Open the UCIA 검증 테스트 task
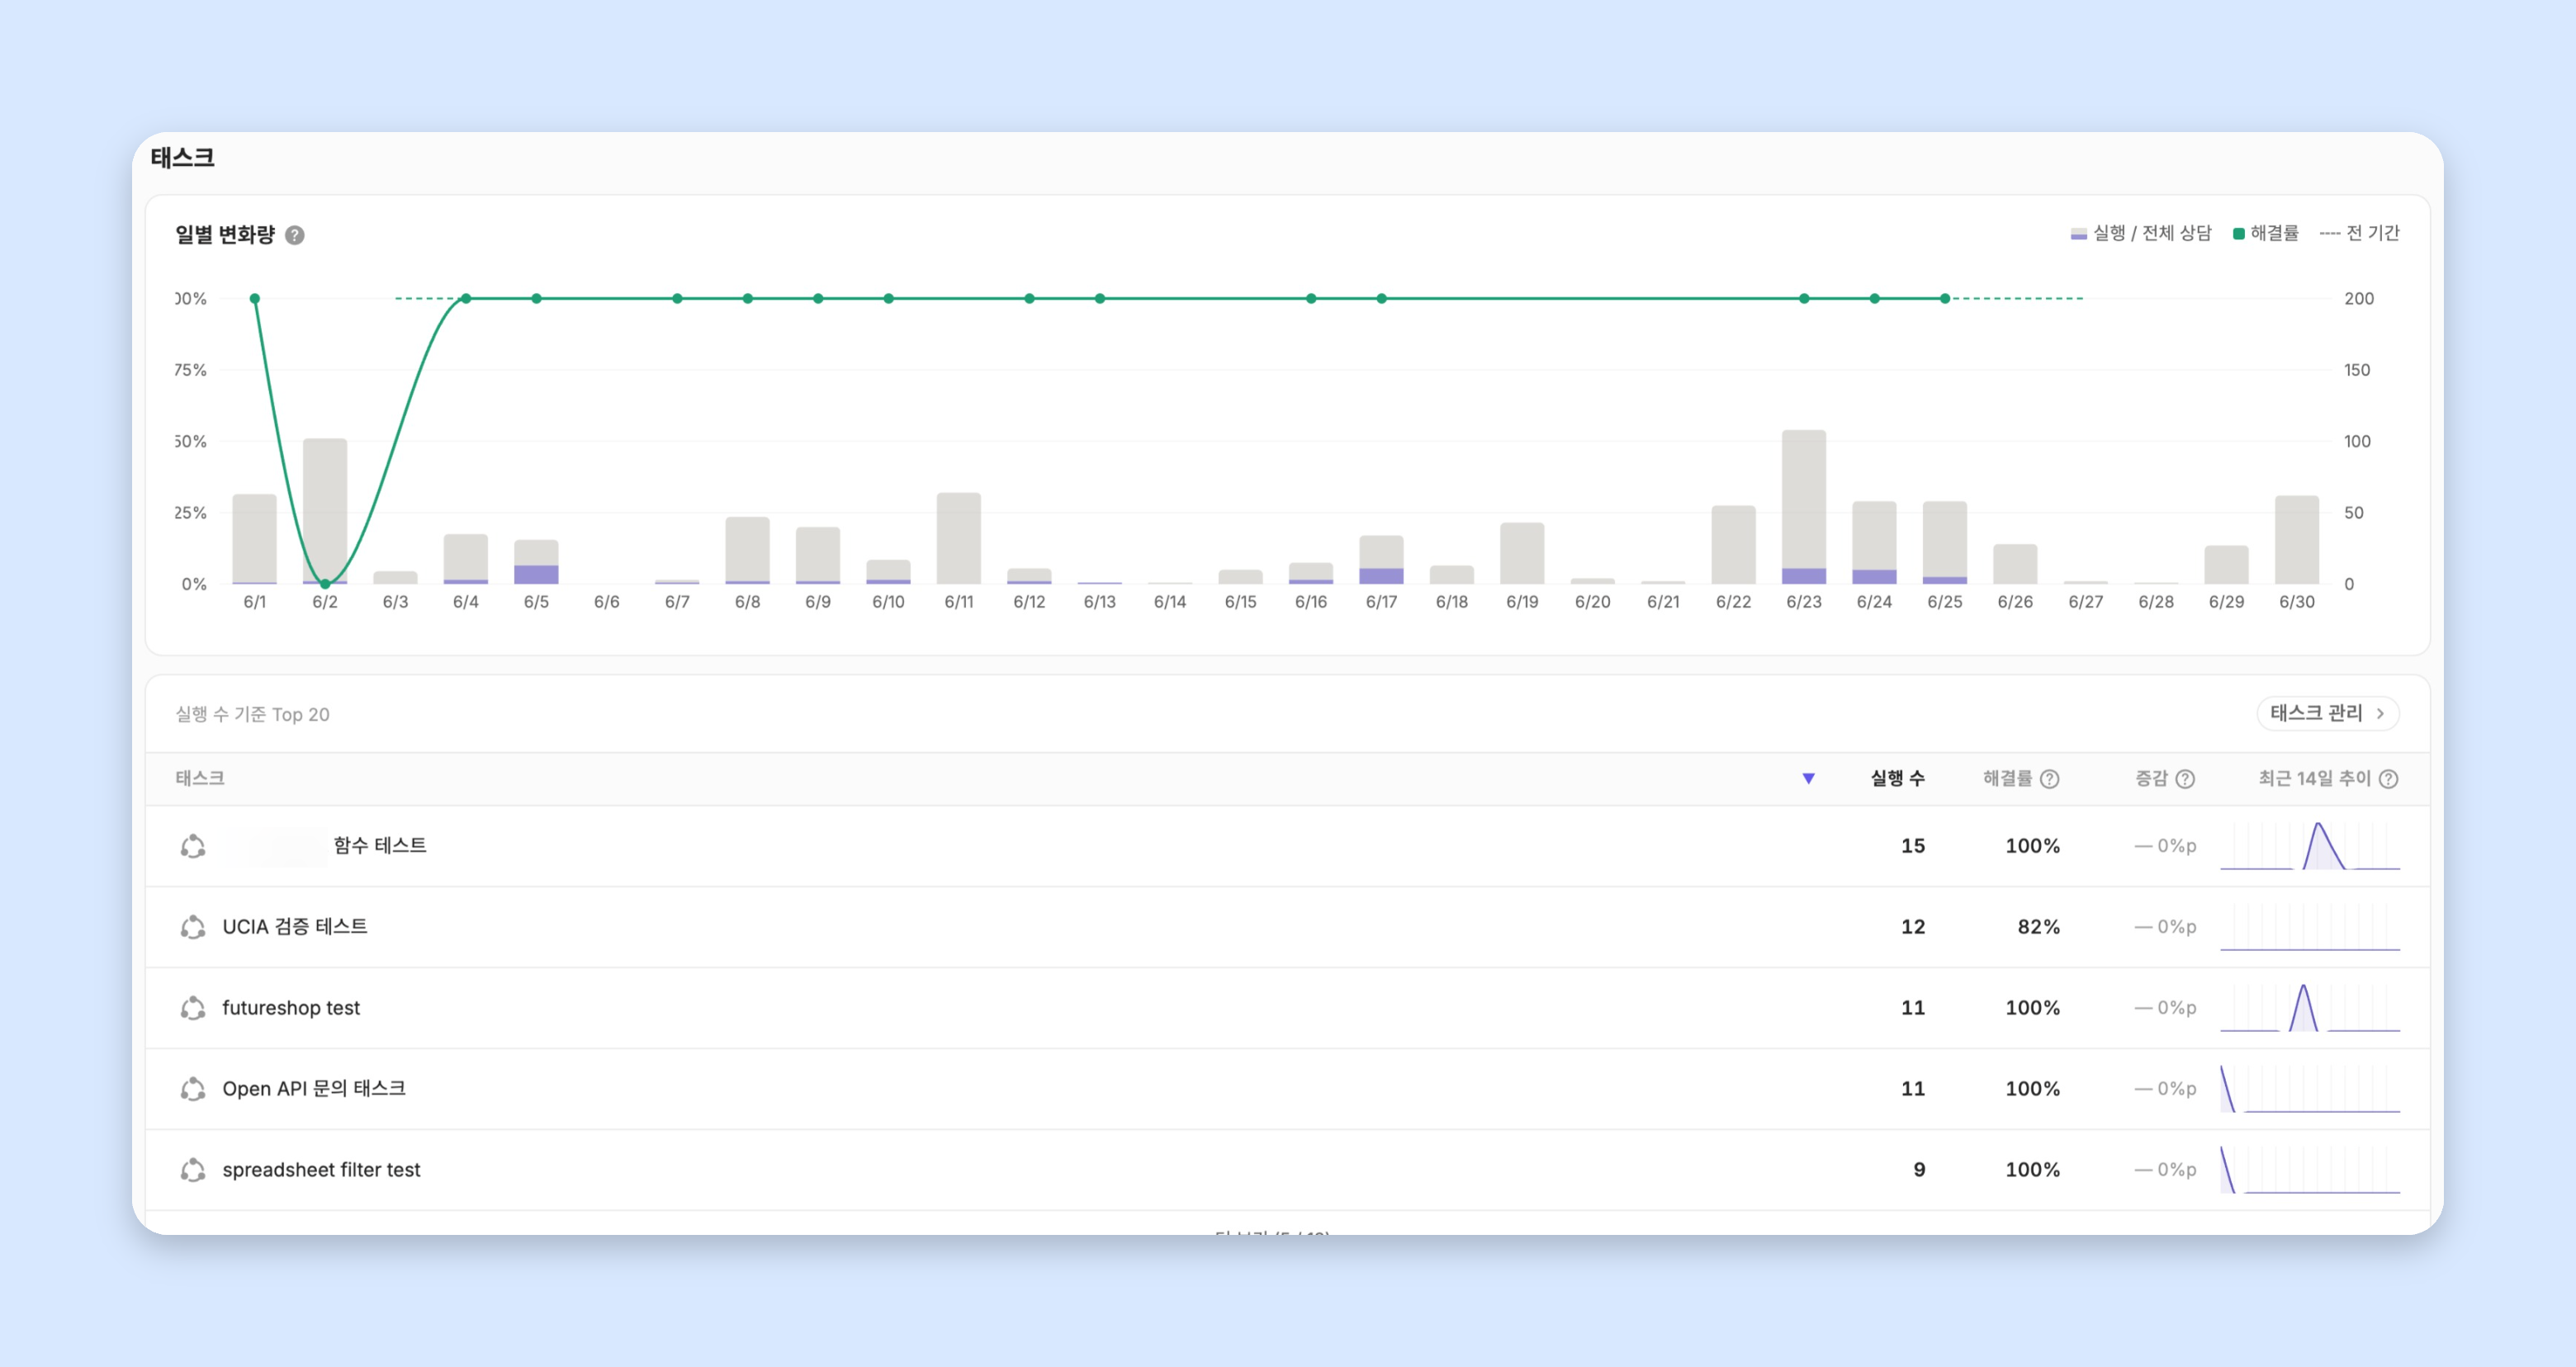 pyautogui.click(x=1287, y=927)
